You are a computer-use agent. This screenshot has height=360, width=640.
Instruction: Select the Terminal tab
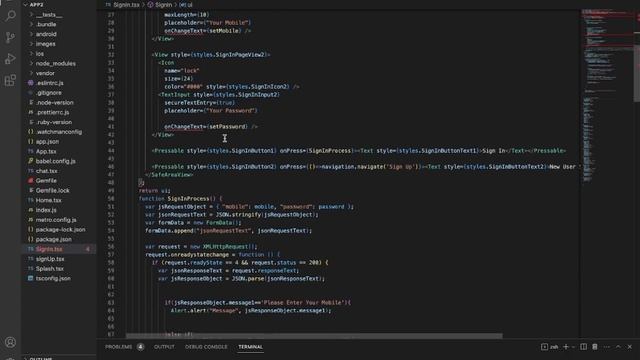250,347
